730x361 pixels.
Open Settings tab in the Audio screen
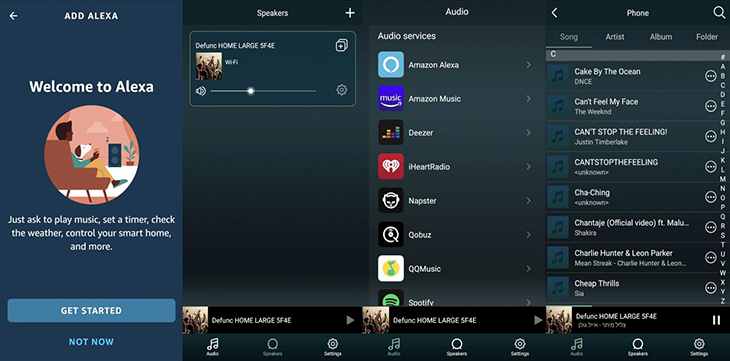[520, 347]
